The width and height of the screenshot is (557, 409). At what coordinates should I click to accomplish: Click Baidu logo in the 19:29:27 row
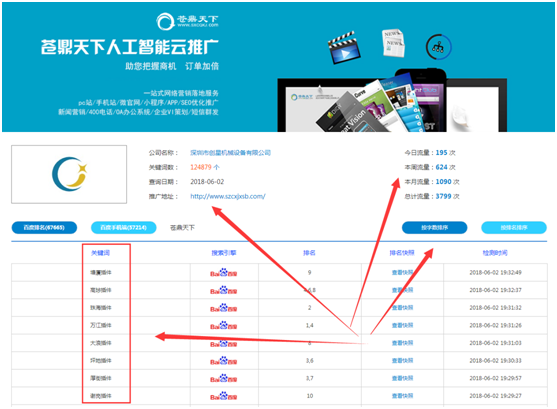coord(223,396)
